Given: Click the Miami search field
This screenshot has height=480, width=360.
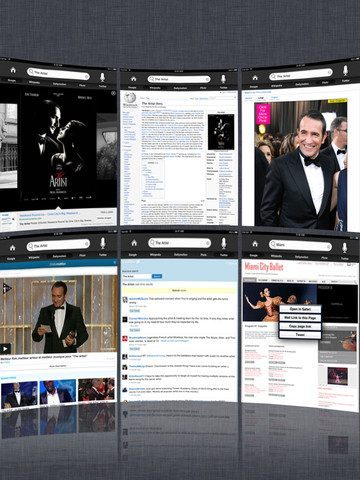Looking at the screenshot, I should (300, 245).
